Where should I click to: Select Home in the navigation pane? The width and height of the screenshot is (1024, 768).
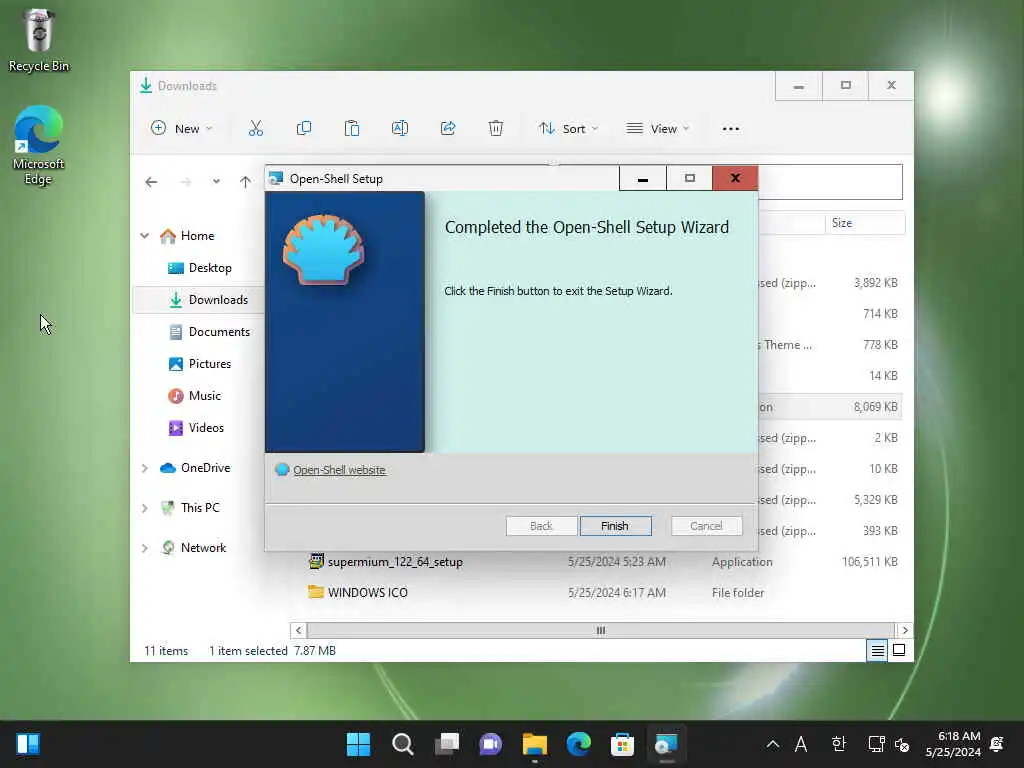point(197,236)
